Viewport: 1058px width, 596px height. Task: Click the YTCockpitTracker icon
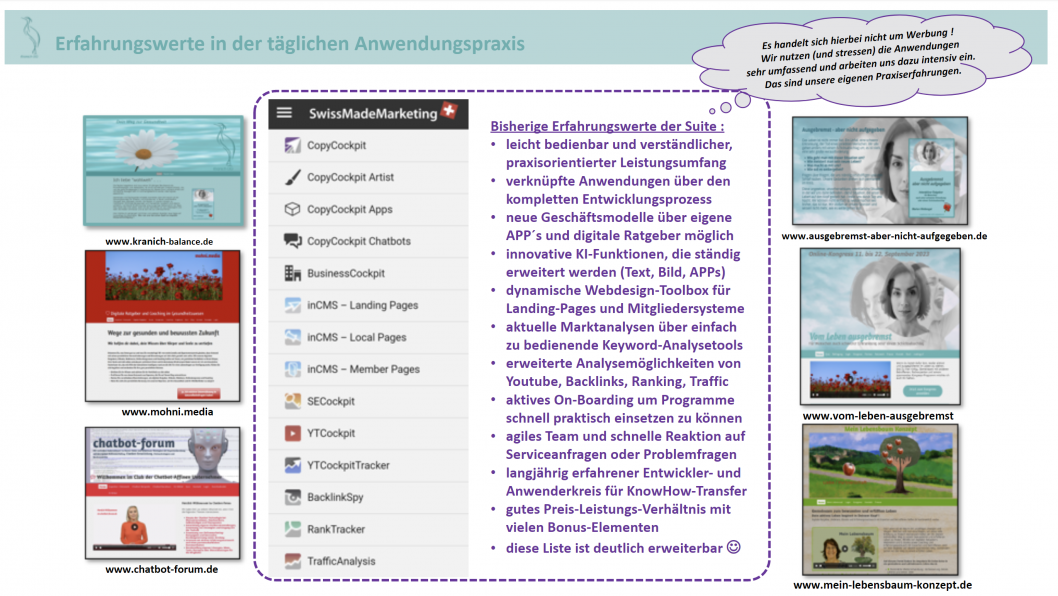(x=292, y=465)
